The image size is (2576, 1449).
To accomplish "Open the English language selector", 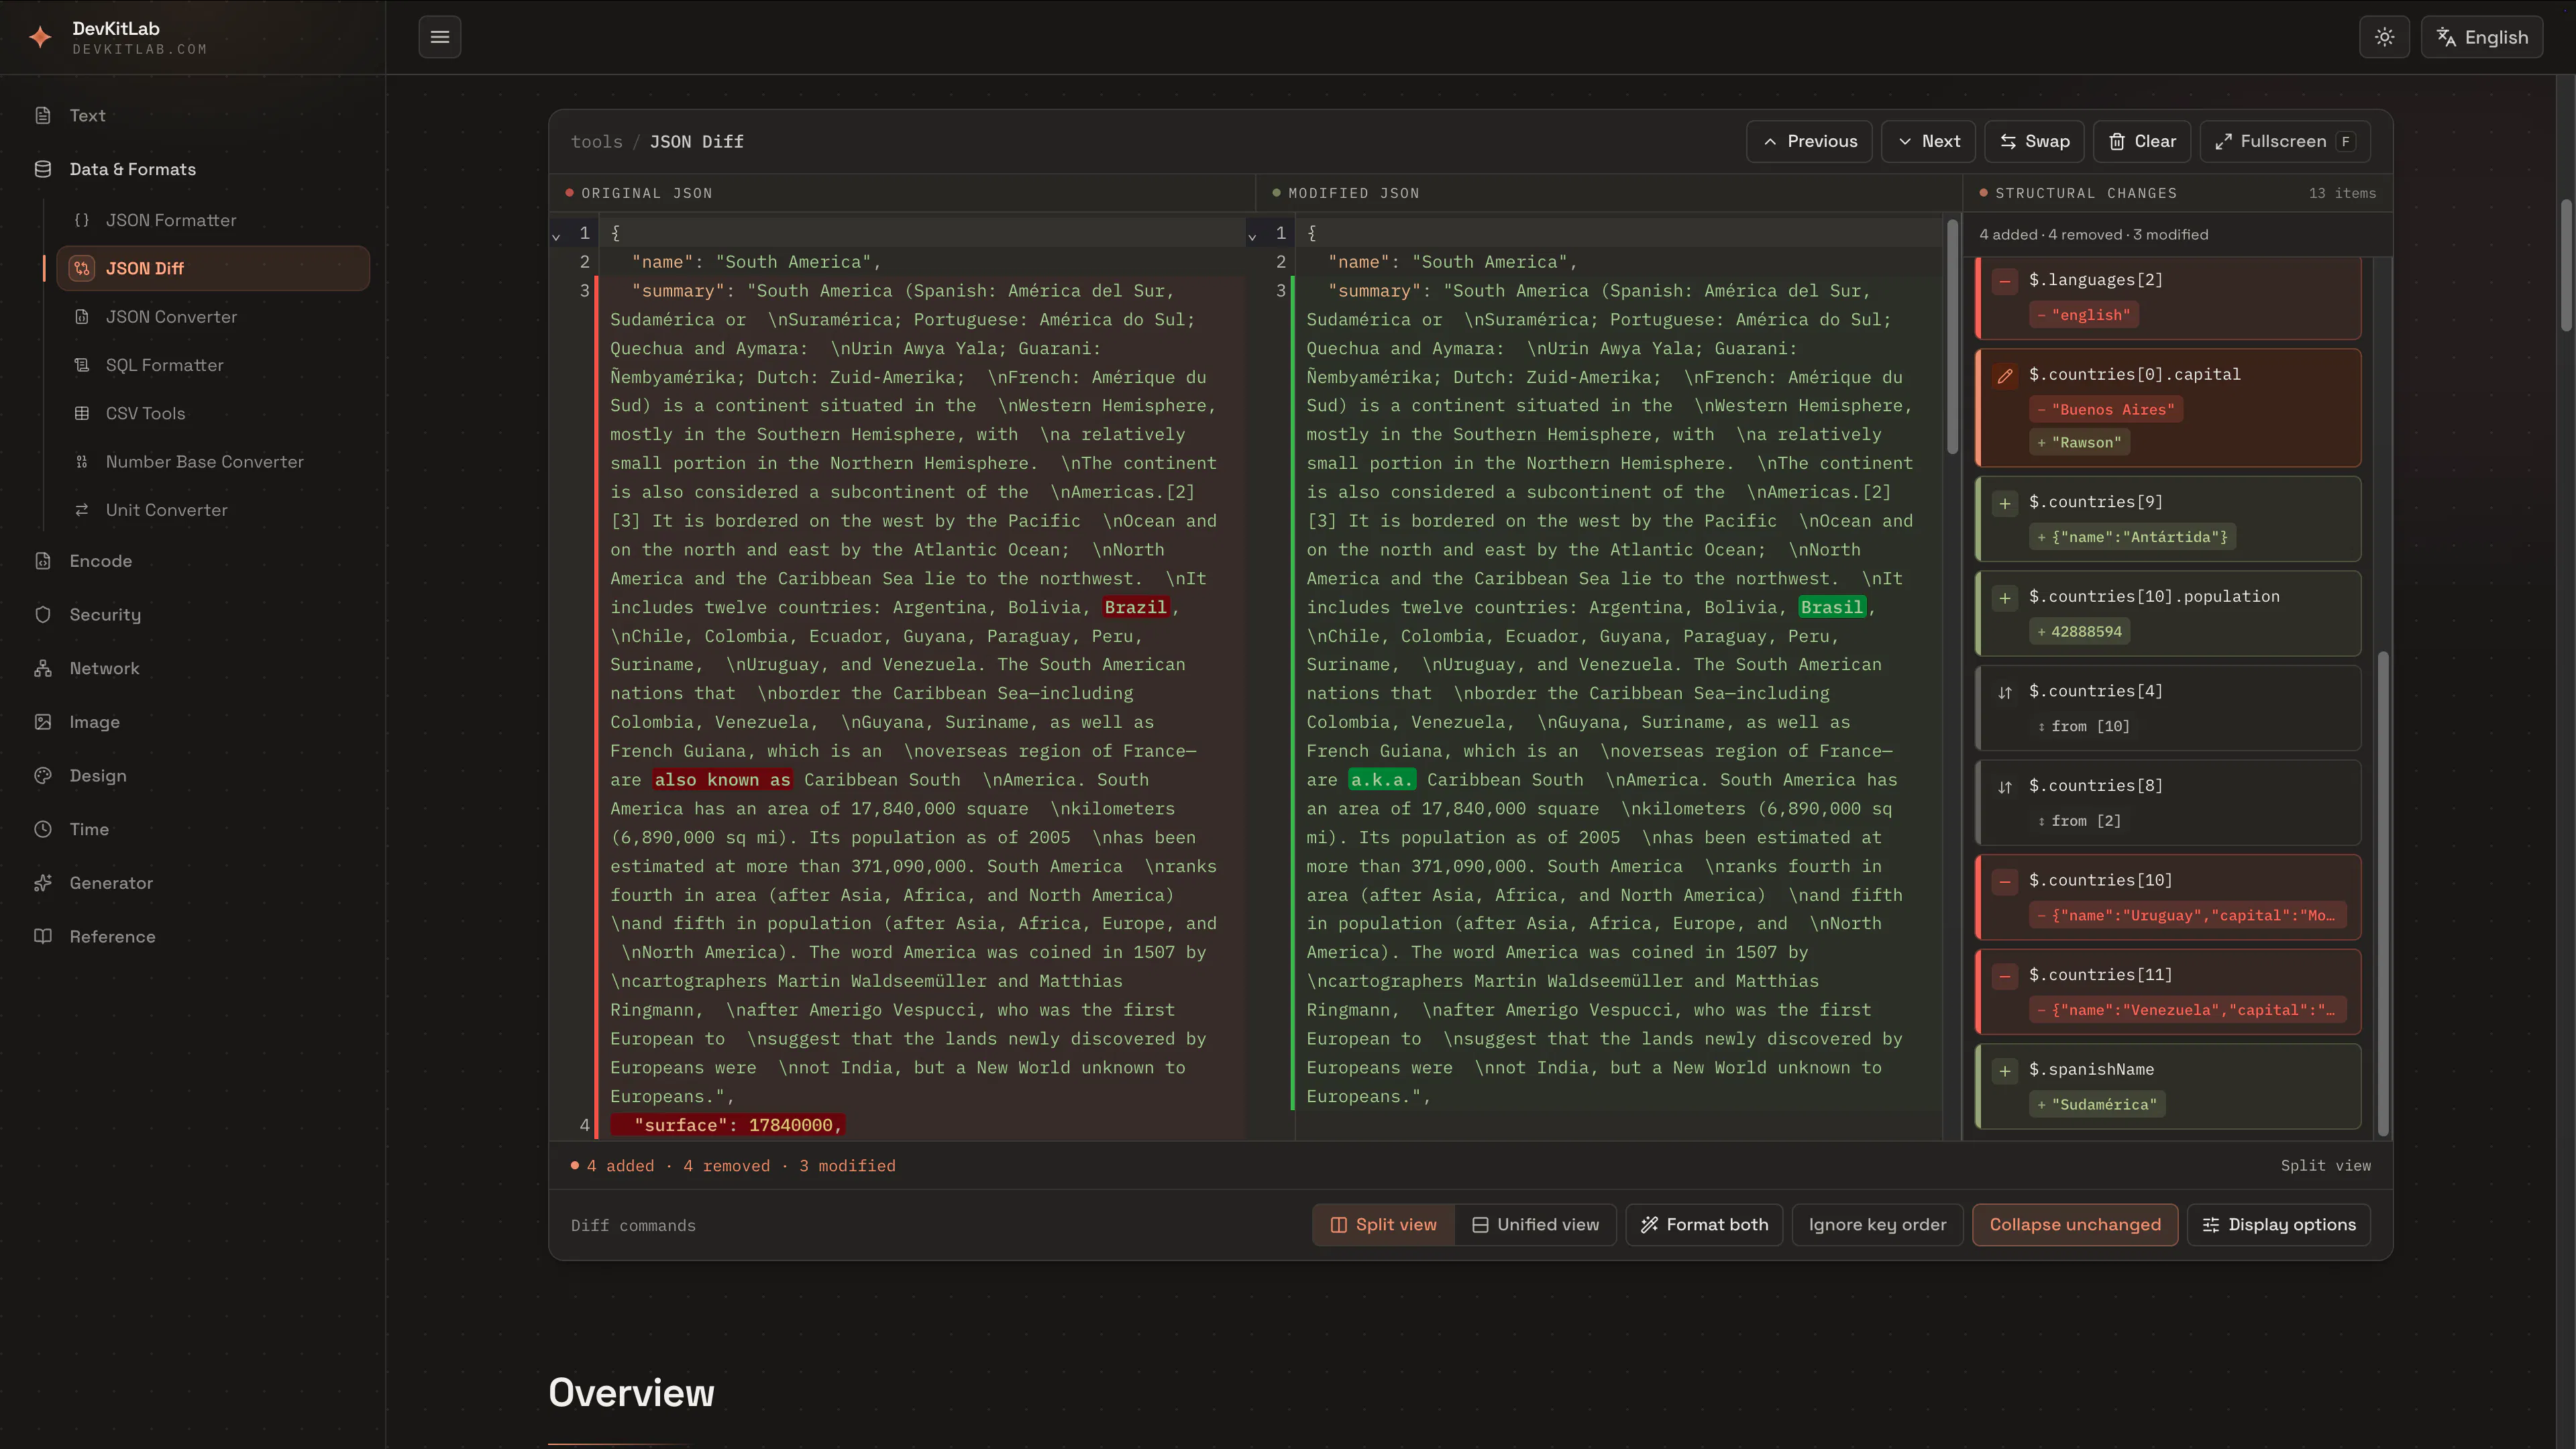I will point(2482,37).
